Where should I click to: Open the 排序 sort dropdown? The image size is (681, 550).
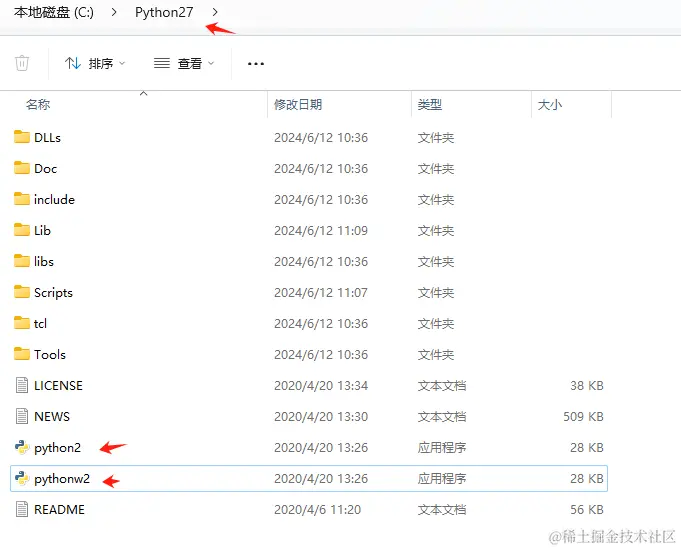pyautogui.click(x=95, y=63)
